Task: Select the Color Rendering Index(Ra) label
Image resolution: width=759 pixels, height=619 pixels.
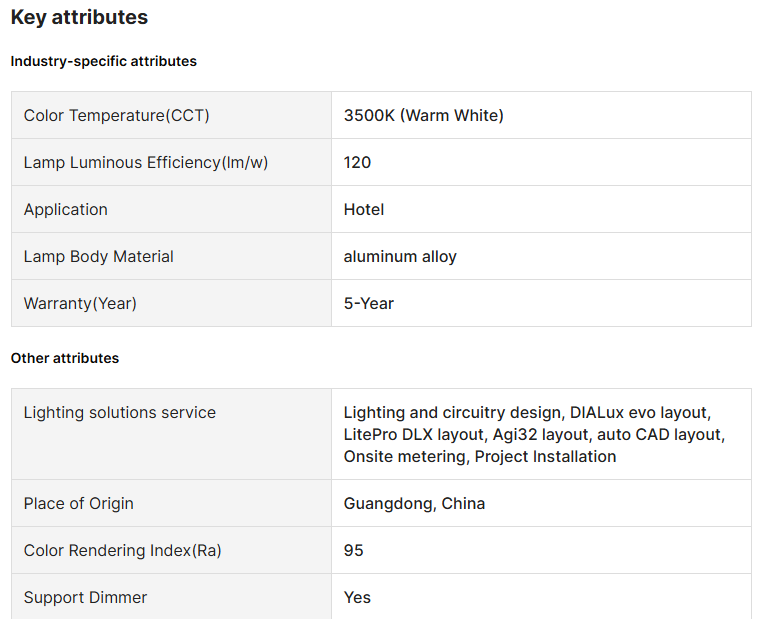Action: (x=123, y=551)
